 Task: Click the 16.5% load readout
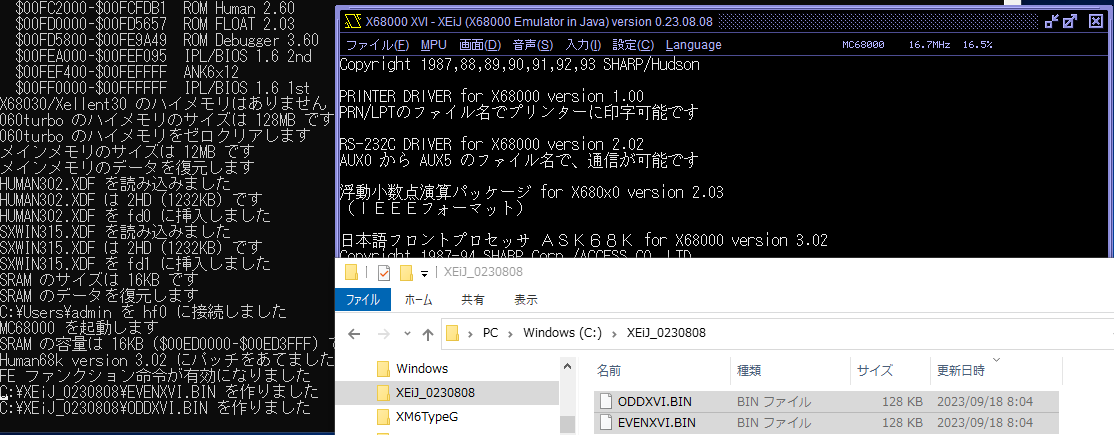pyautogui.click(x=978, y=45)
